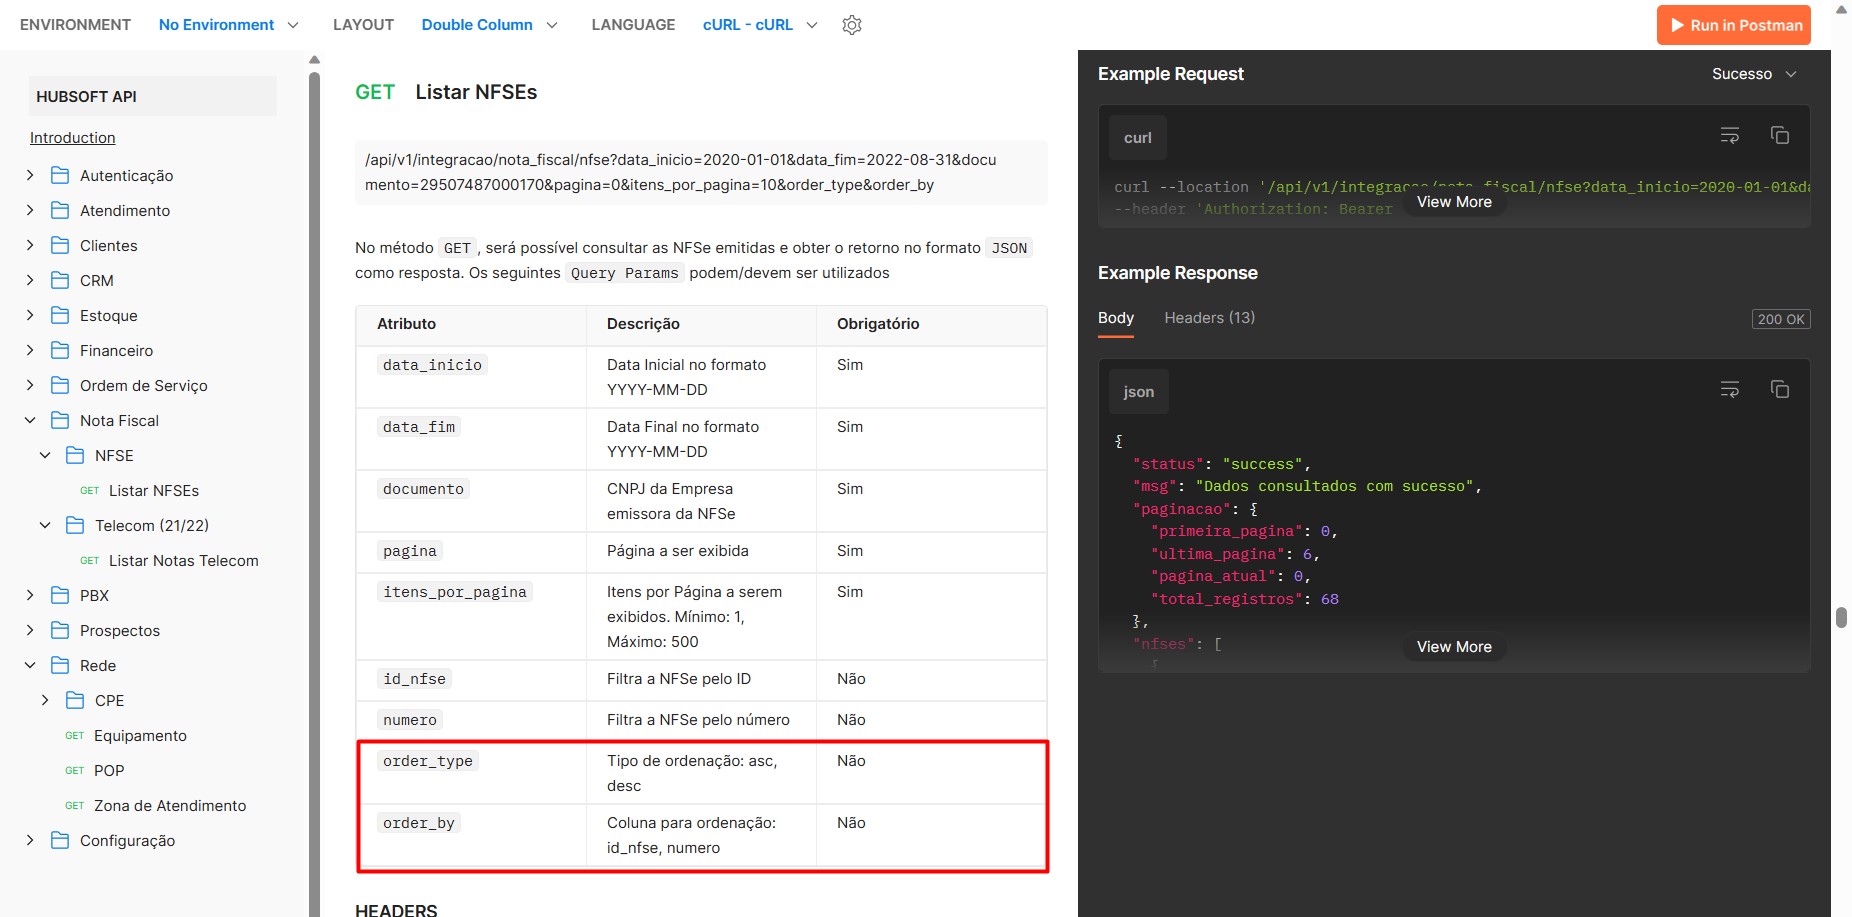The image size is (1852, 917).
Task: Click the CPE folder icon
Action: [75, 700]
